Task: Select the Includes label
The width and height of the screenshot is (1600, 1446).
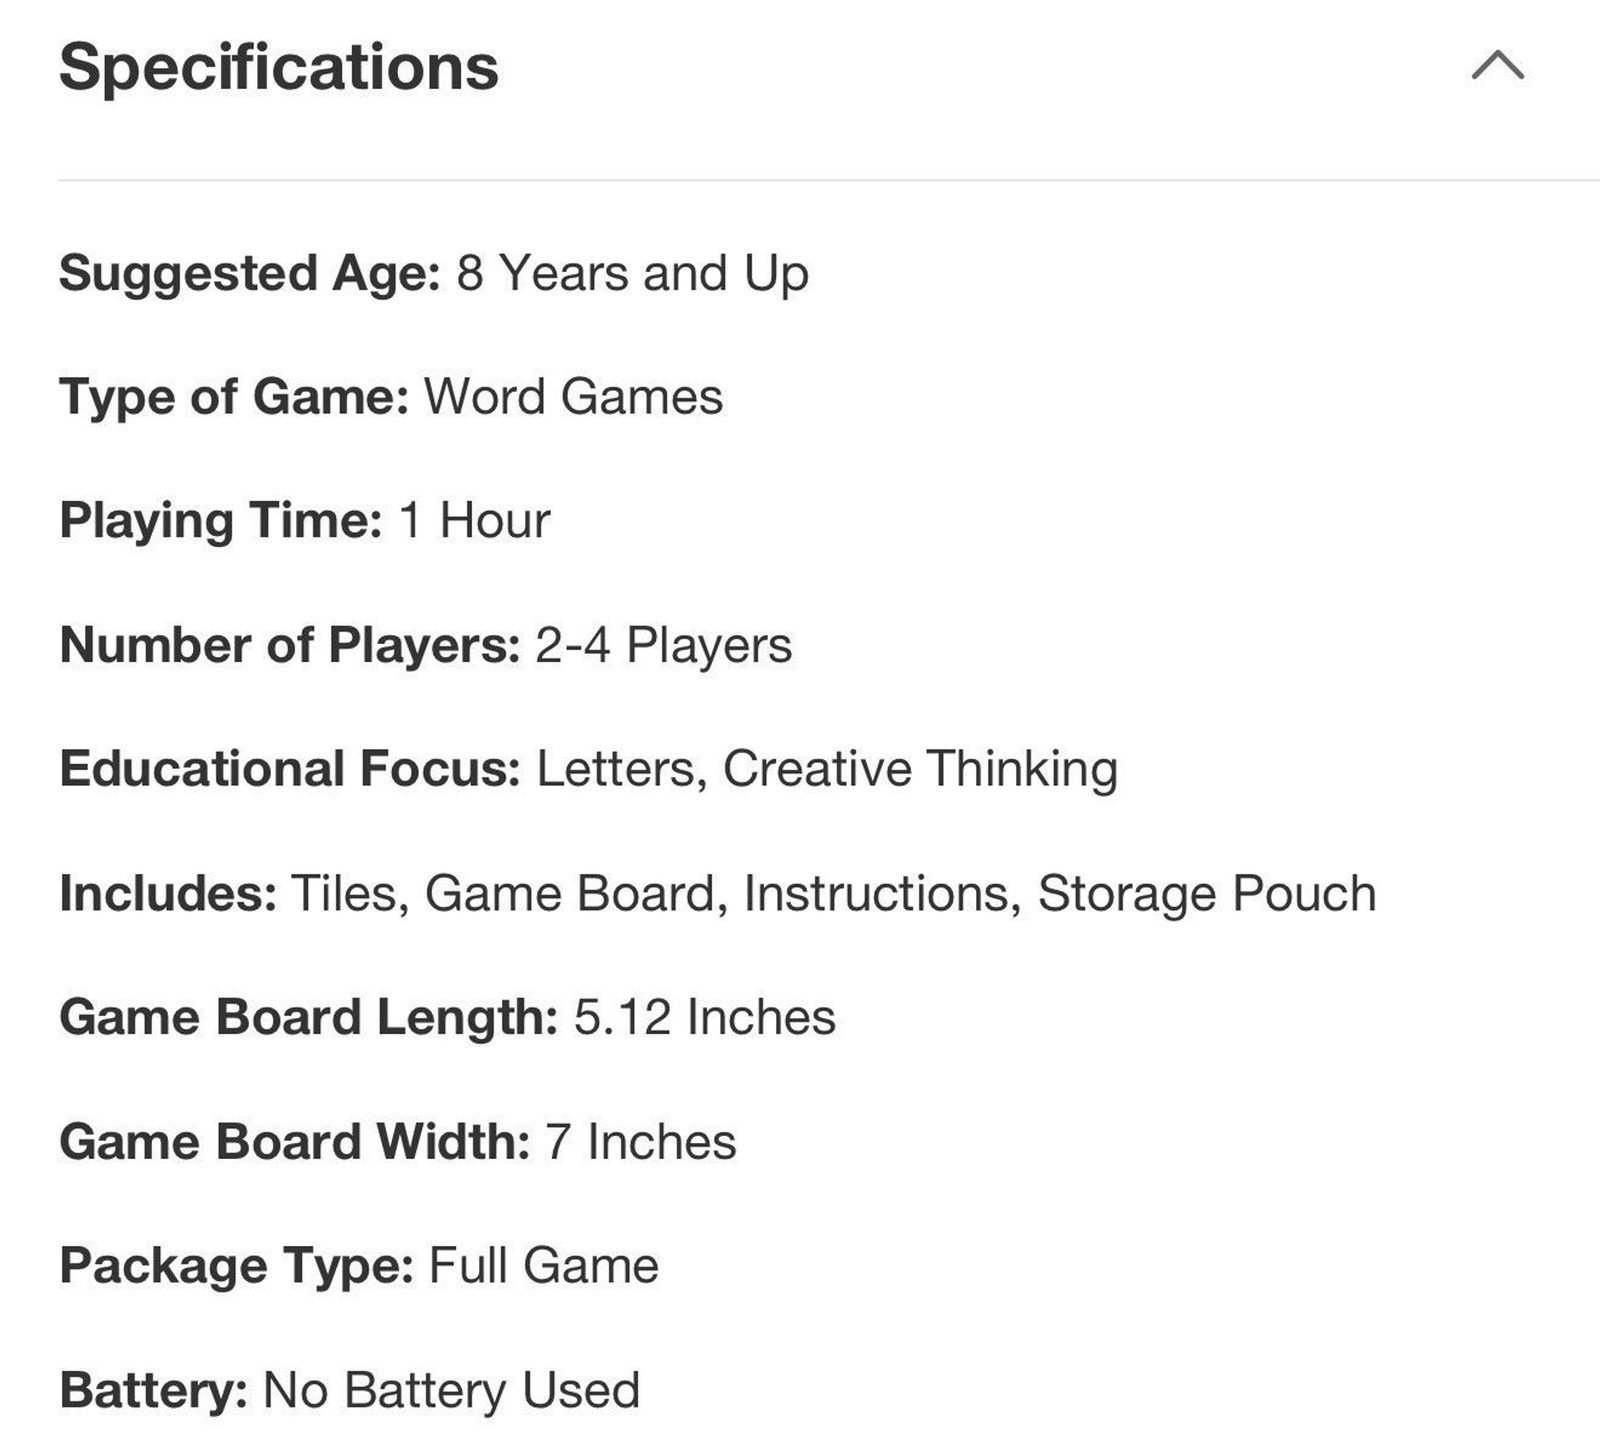Action: [168, 893]
